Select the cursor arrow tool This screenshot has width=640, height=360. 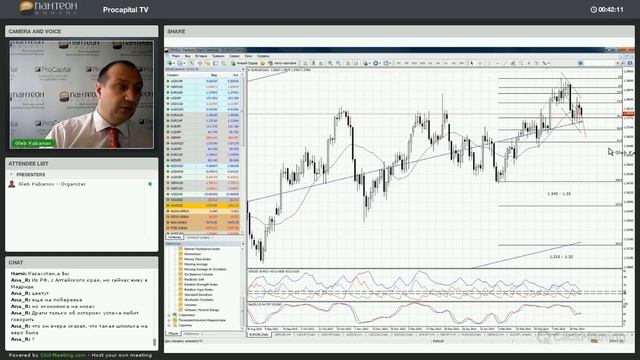pos(472,63)
